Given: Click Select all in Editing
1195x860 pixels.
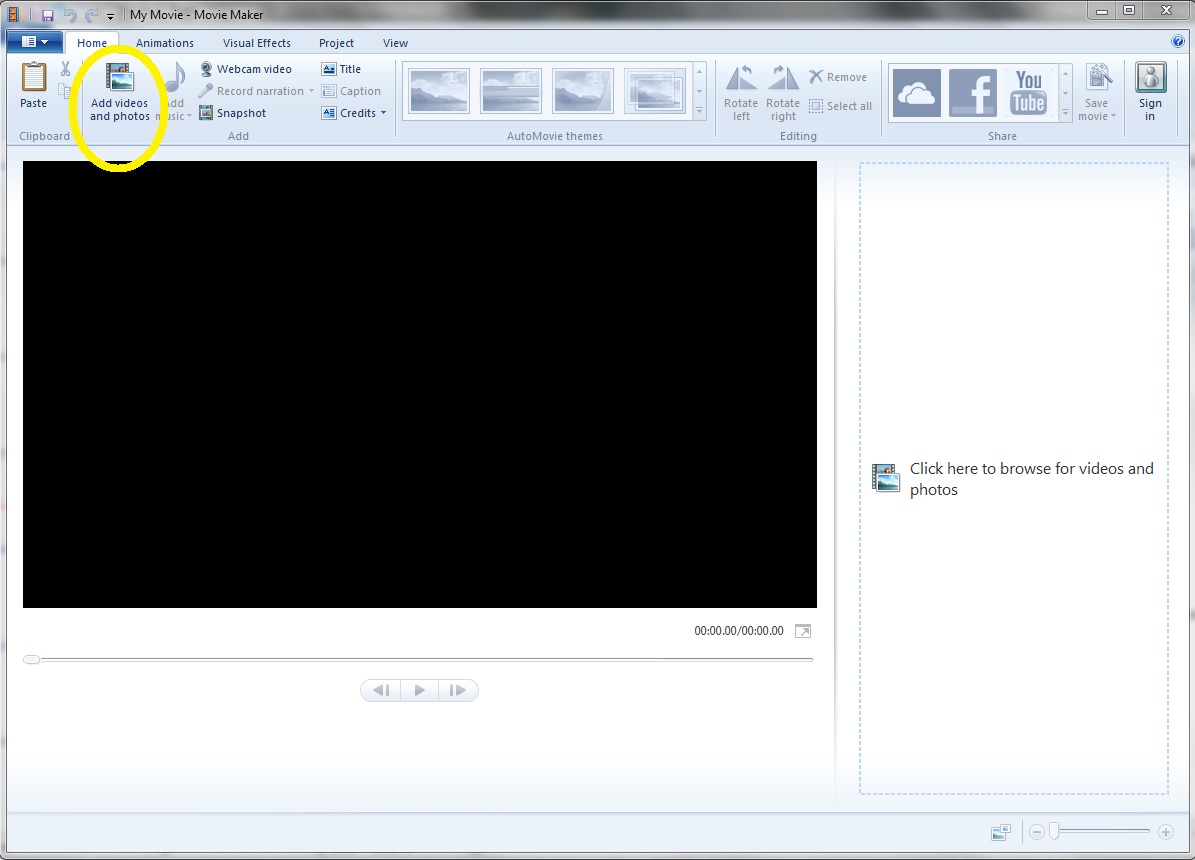Looking at the screenshot, I should [840, 106].
